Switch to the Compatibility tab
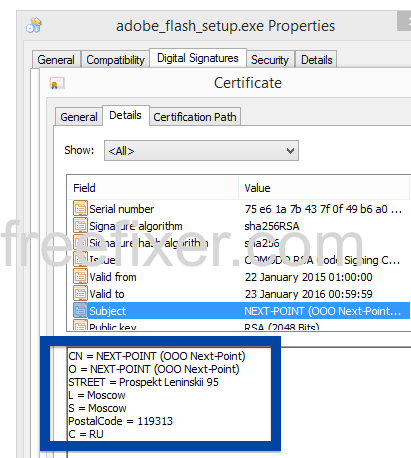 115,60
